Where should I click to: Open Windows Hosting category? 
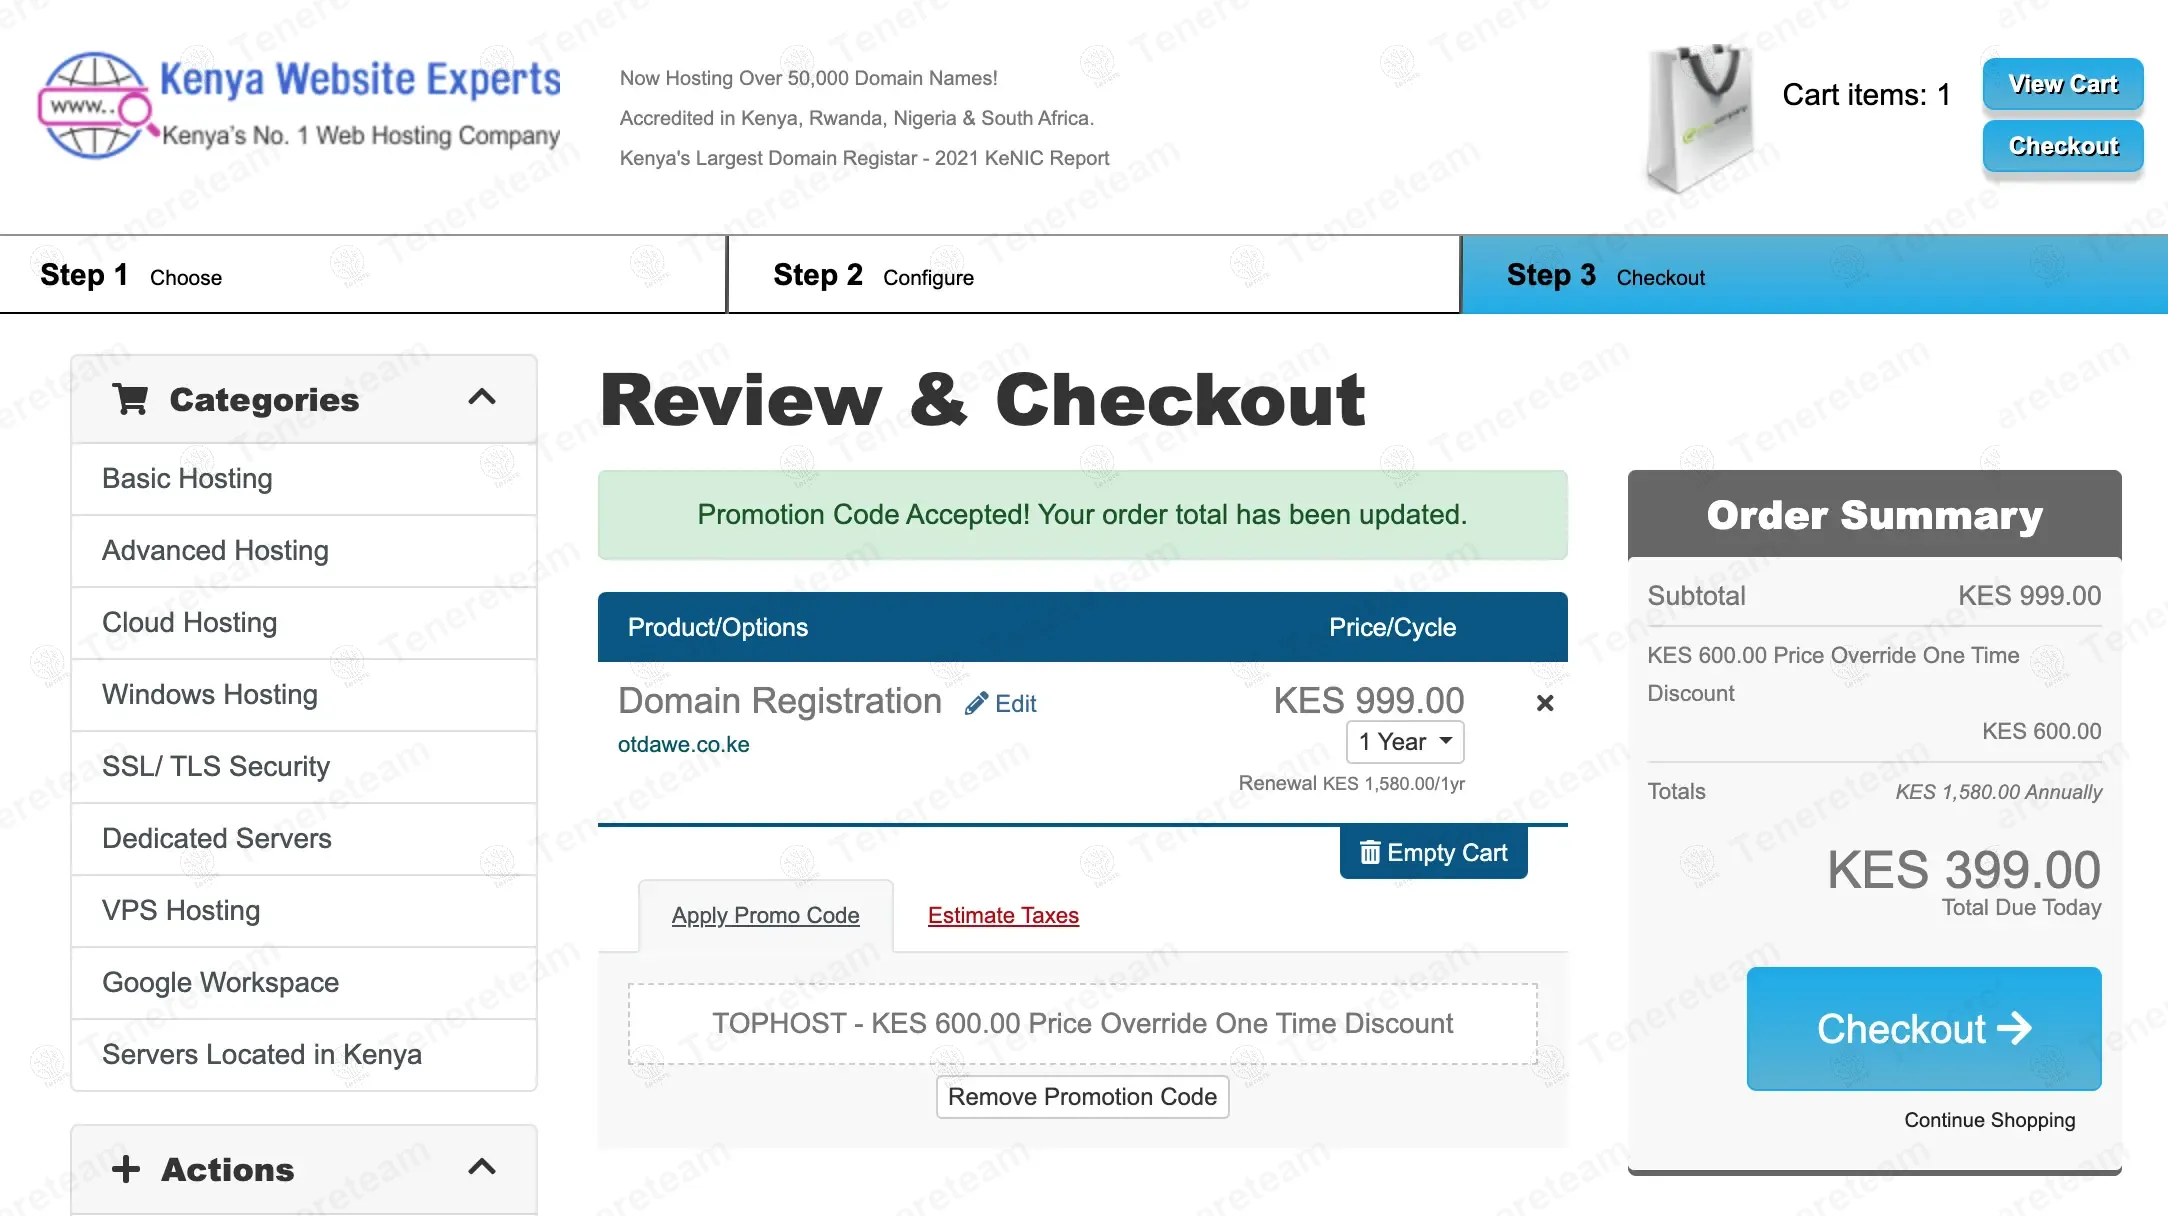304,695
